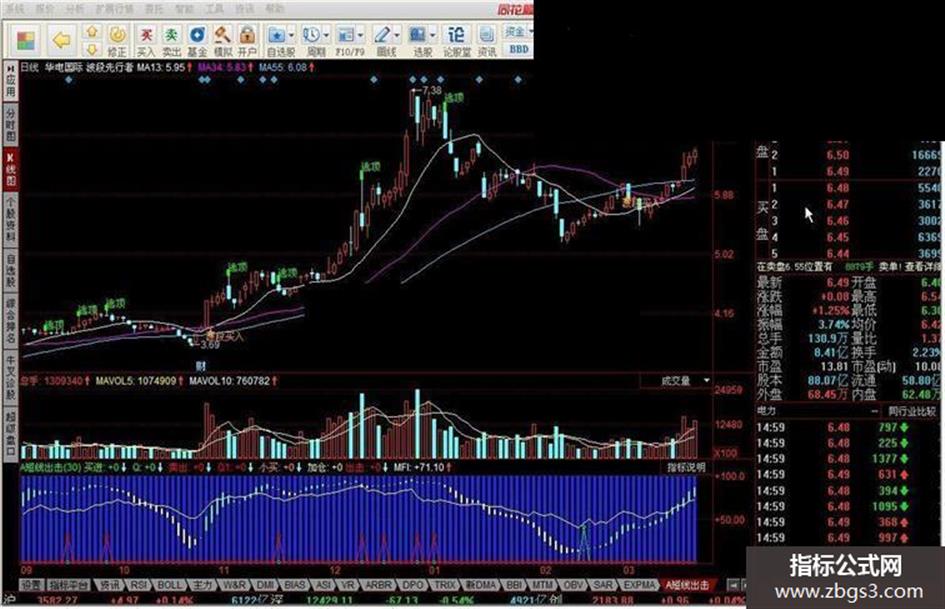
Task: Select the ASI indicator tab
Action: click(324, 585)
